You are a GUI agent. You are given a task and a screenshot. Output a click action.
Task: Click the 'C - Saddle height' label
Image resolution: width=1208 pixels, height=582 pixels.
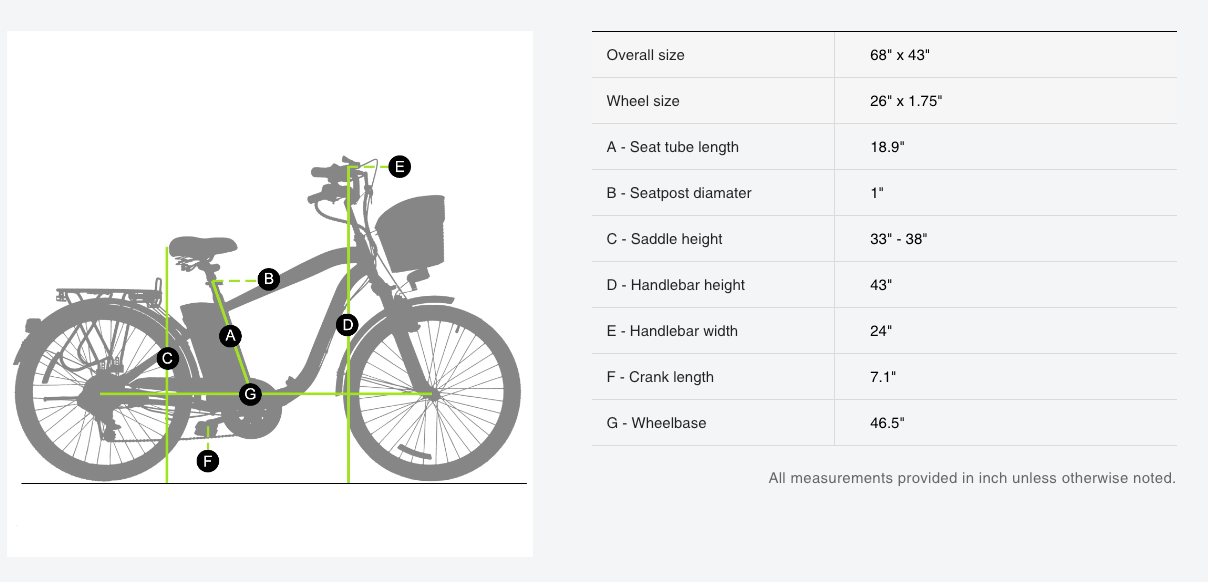[665, 239]
